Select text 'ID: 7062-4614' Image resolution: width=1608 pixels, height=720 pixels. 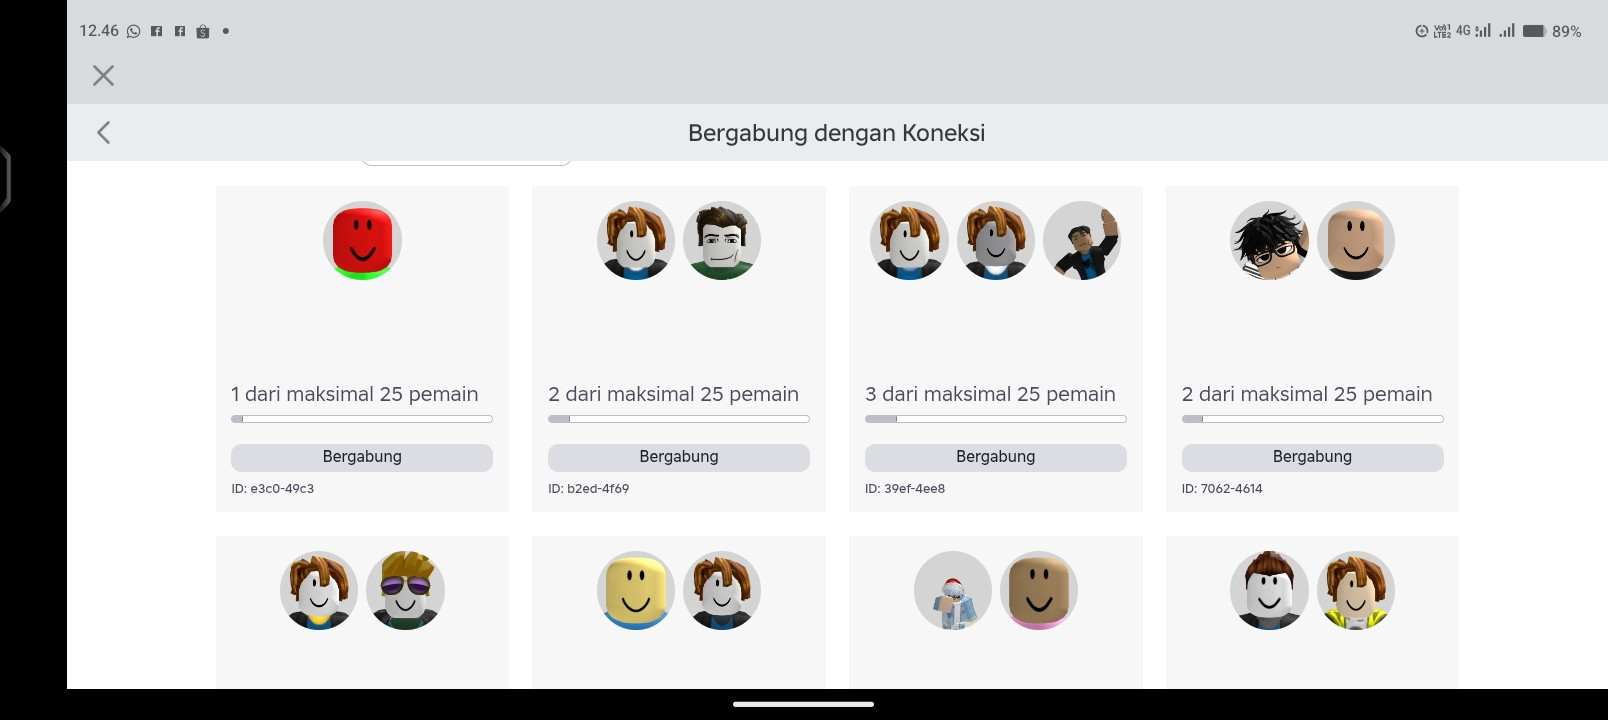coord(1222,489)
